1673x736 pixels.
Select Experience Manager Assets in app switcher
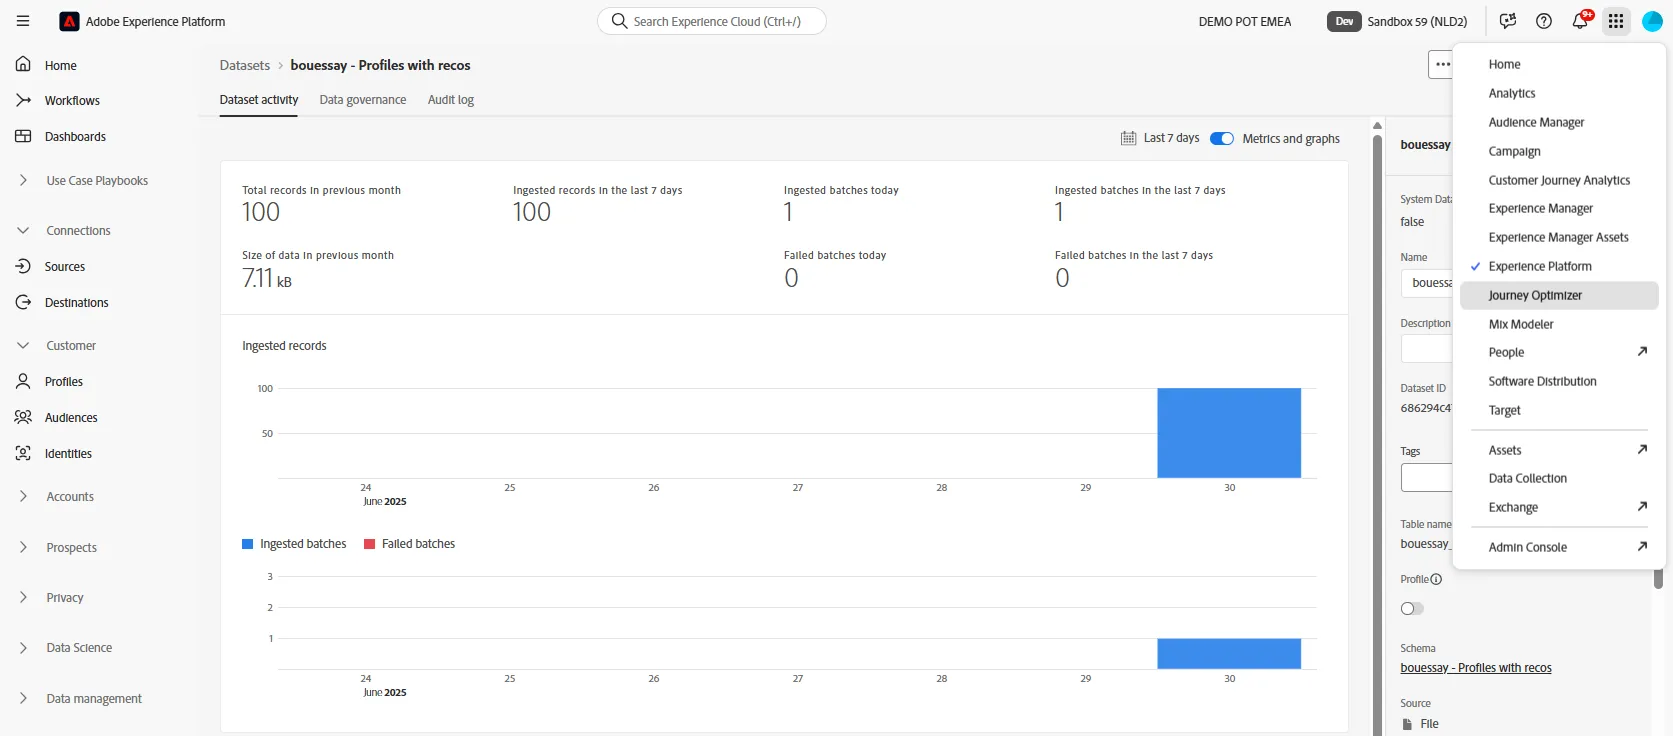pos(1559,237)
